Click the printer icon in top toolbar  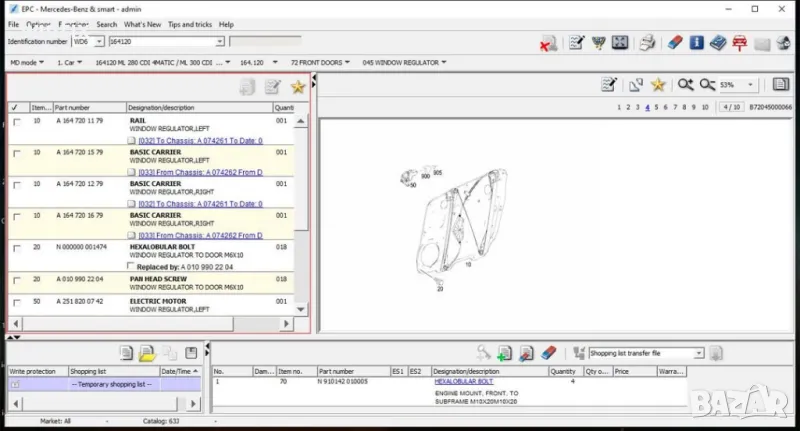pyautogui.click(x=647, y=43)
